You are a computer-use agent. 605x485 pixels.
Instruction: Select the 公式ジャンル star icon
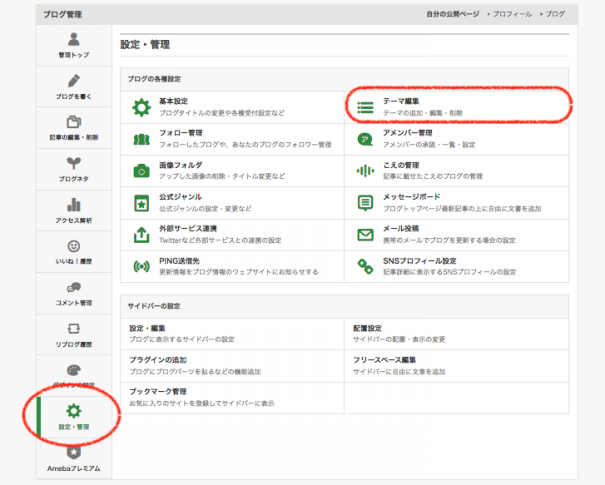coord(141,202)
